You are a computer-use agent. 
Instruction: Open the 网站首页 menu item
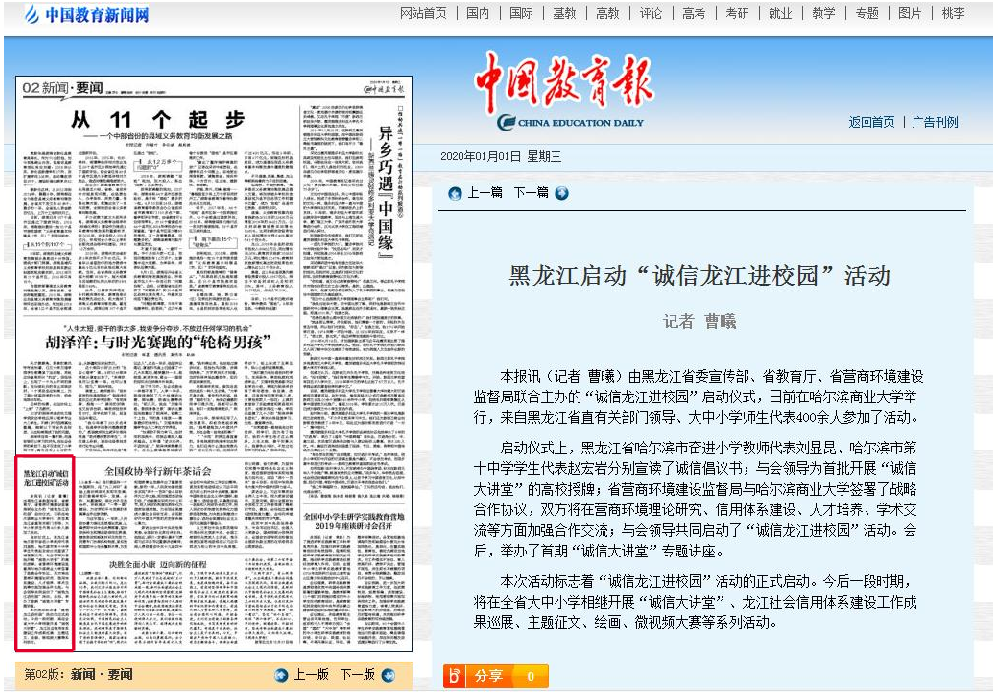click(x=423, y=13)
